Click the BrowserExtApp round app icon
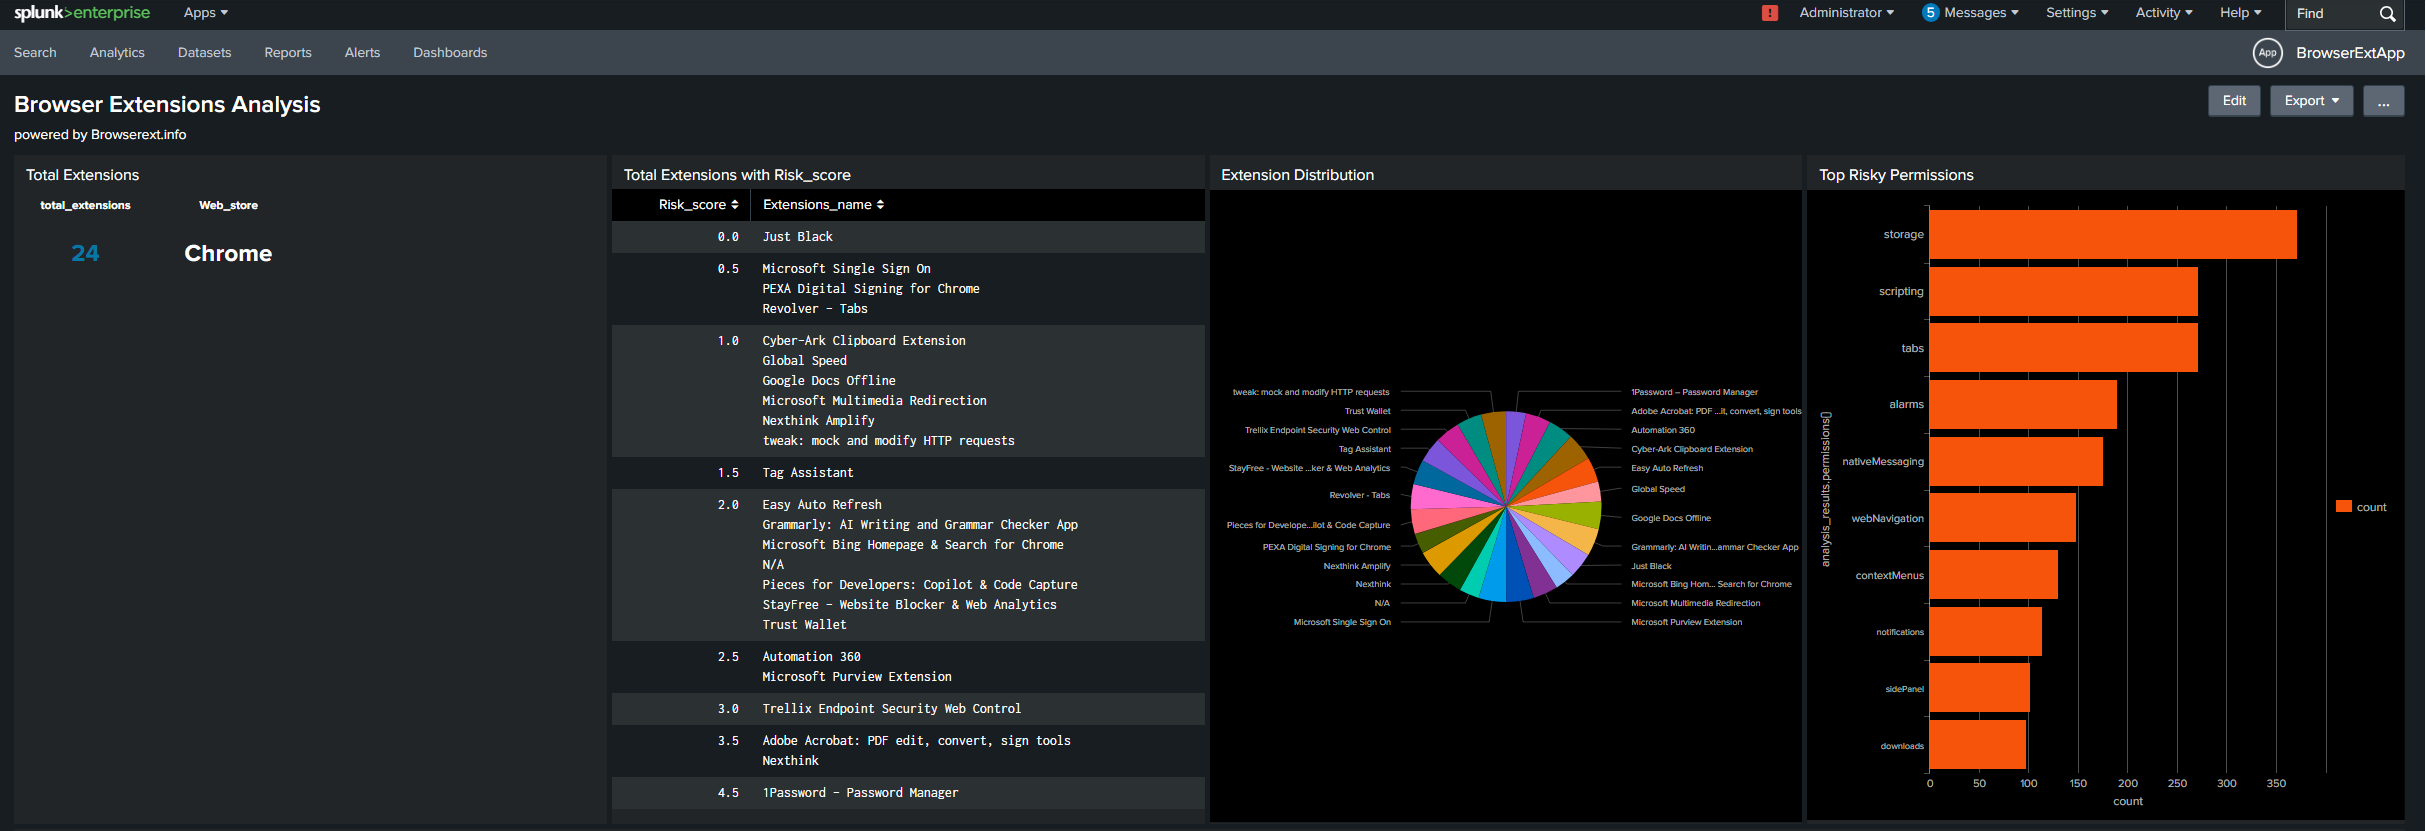2426x831 pixels. (2267, 53)
